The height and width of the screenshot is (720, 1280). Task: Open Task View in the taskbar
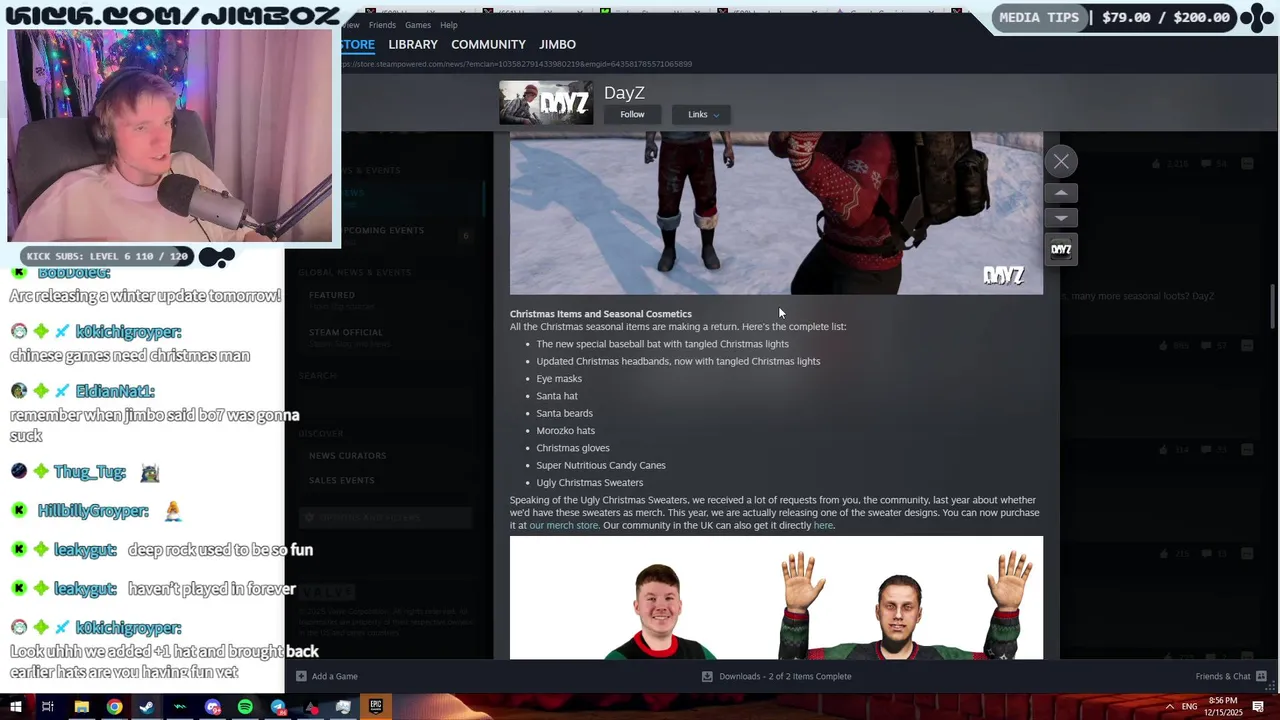click(47, 707)
